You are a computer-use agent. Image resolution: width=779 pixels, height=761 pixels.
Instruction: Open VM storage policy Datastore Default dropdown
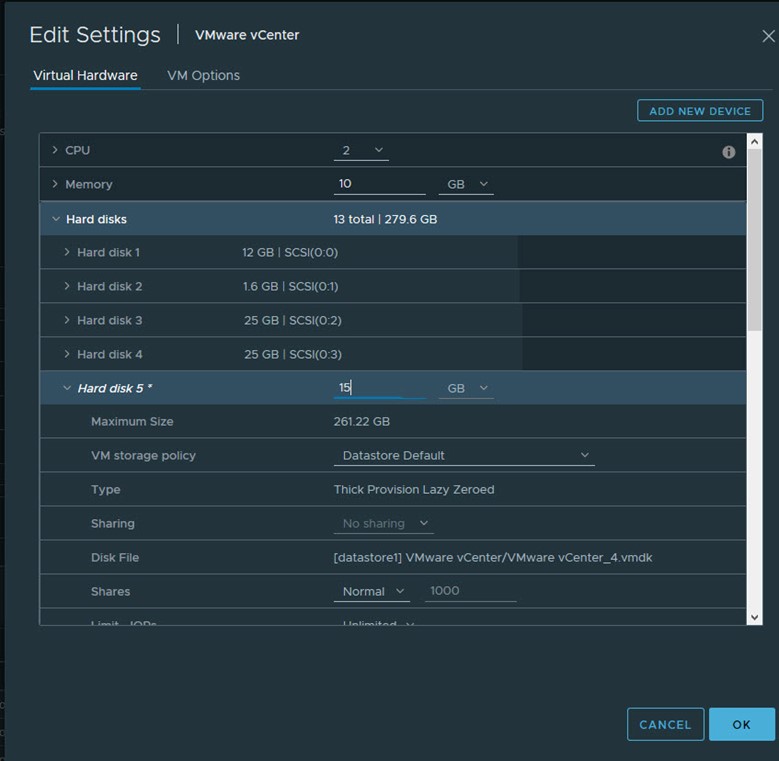(x=464, y=455)
